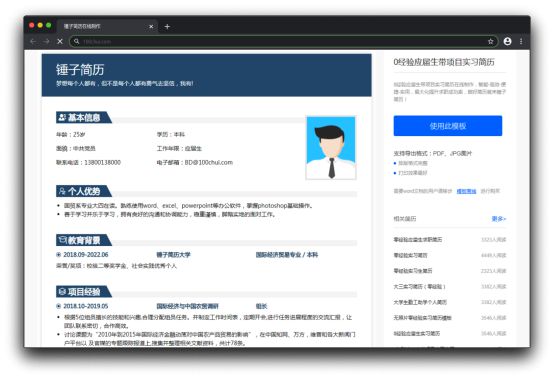
Task: Open the last listed related resume, 经验应届生实习简历
Action: (x=417, y=333)
